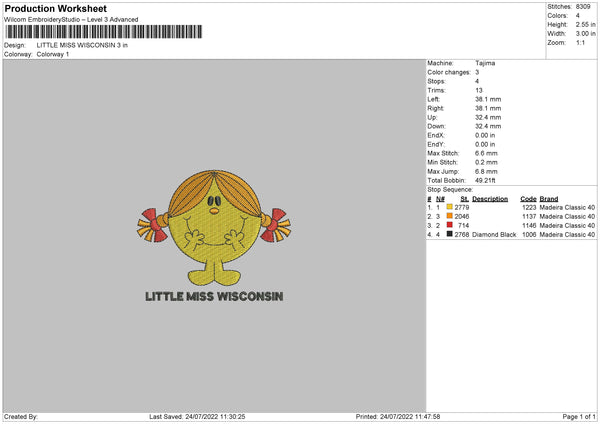Click the 'N#' column header

(x=440, y=199)
